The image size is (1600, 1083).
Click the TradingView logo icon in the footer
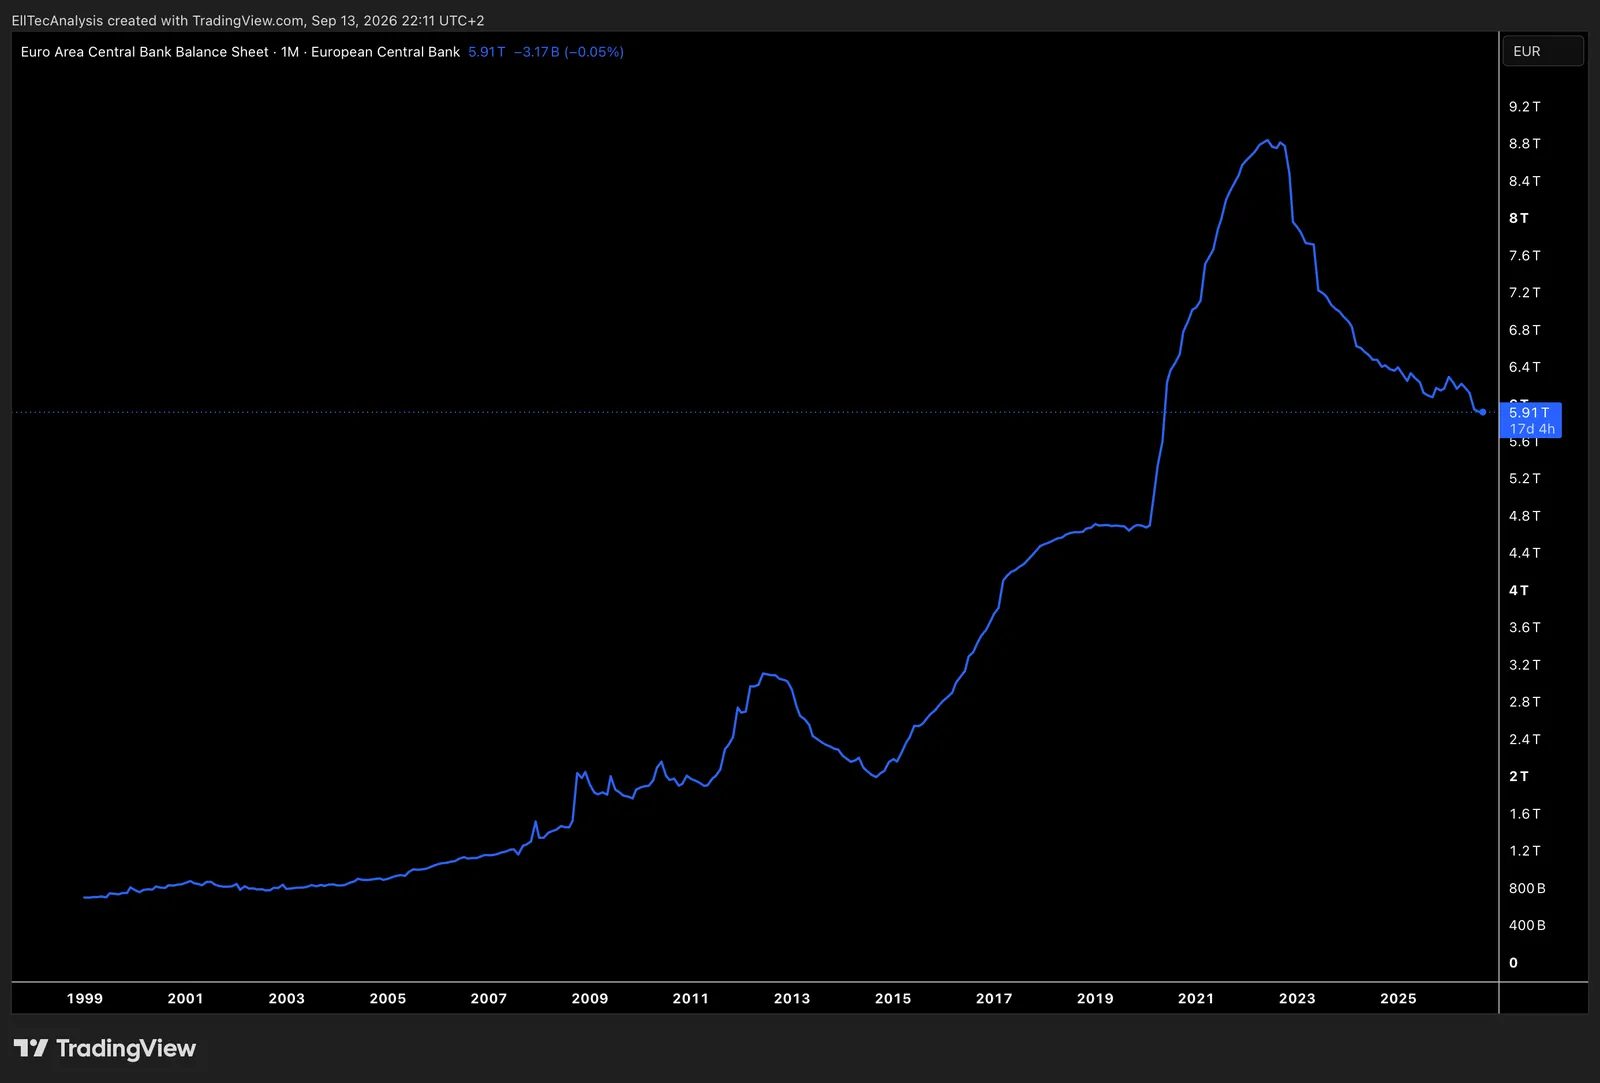[31, 1048]
